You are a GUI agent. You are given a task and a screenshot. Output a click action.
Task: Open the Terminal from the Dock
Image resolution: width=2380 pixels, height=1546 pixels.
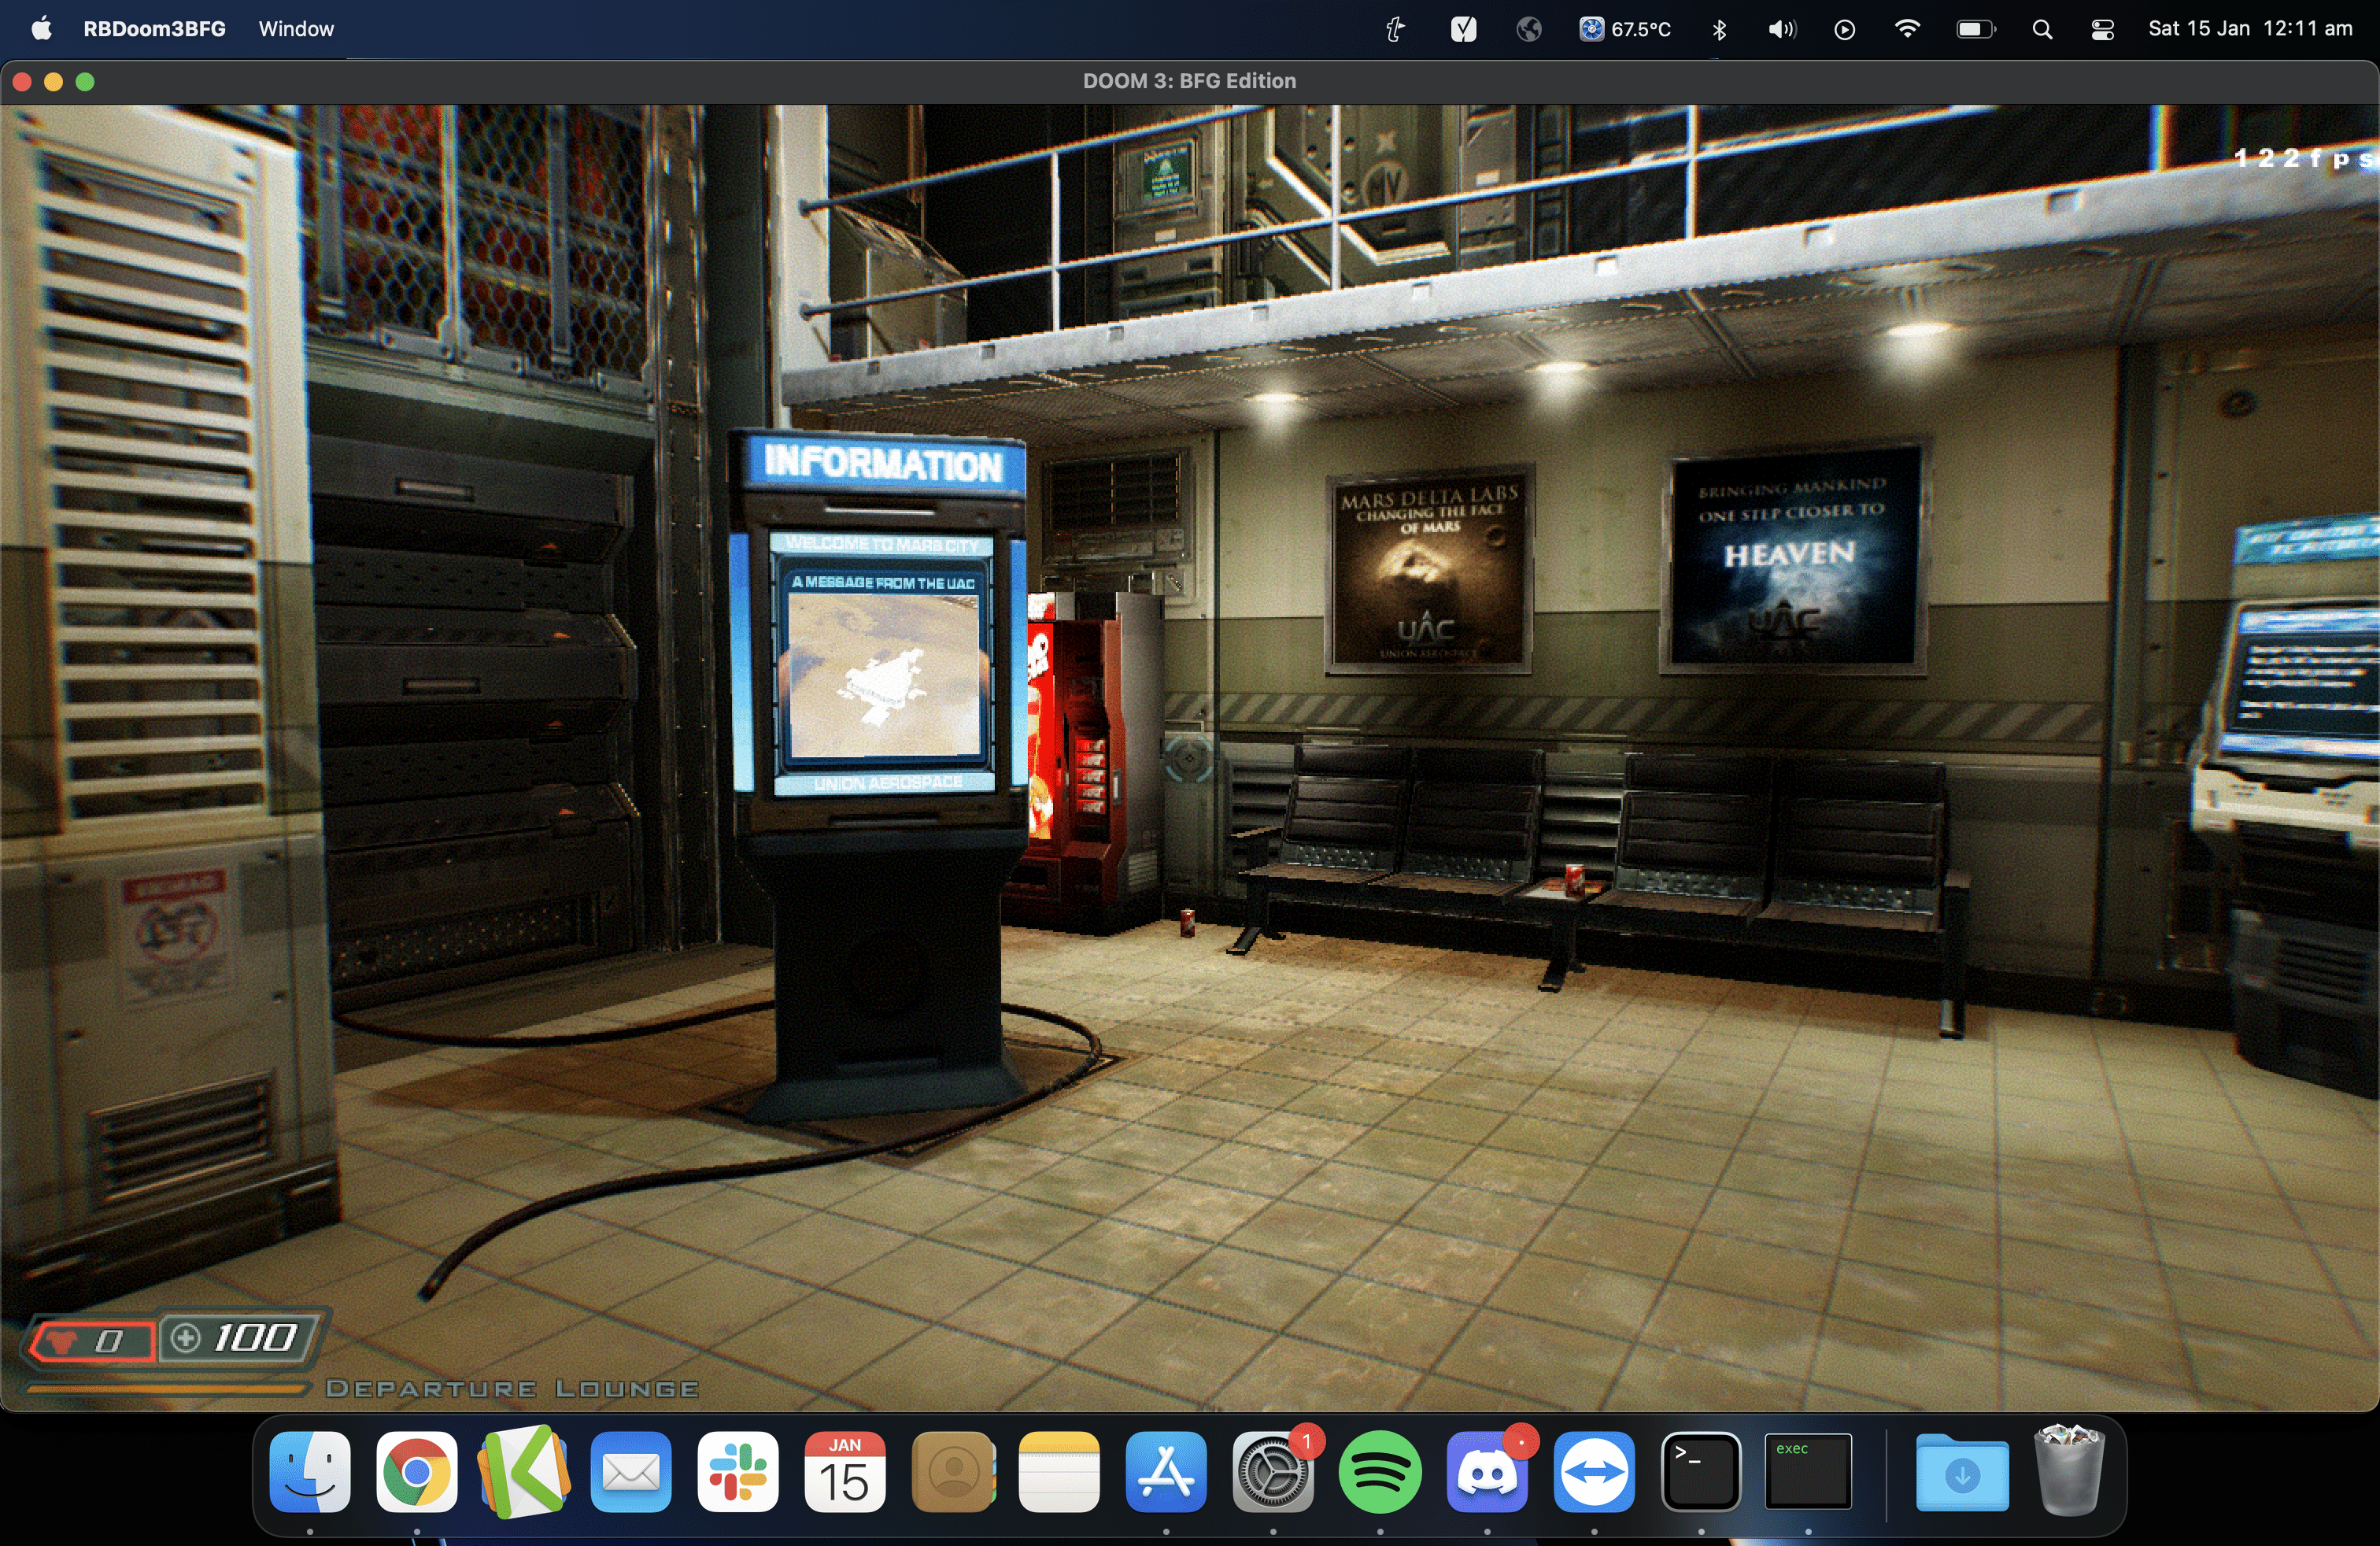coord(1702,1472)
